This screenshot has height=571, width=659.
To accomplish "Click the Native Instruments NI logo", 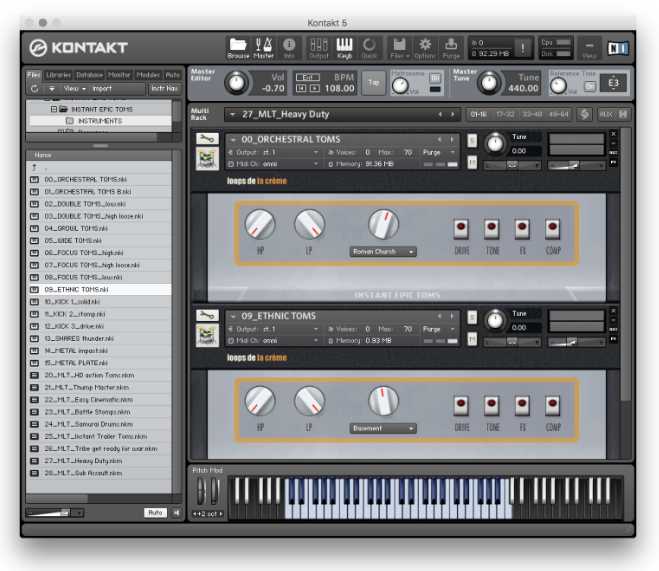I will 618,48.
